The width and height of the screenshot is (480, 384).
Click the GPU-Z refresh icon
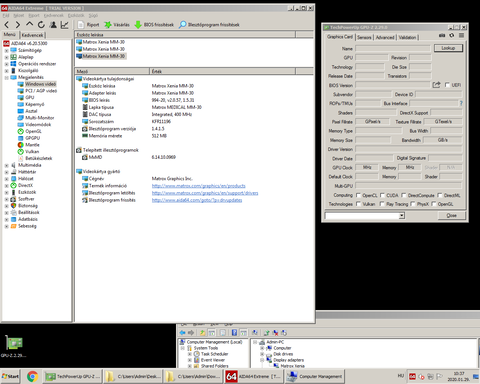click(x=452, y=35)
